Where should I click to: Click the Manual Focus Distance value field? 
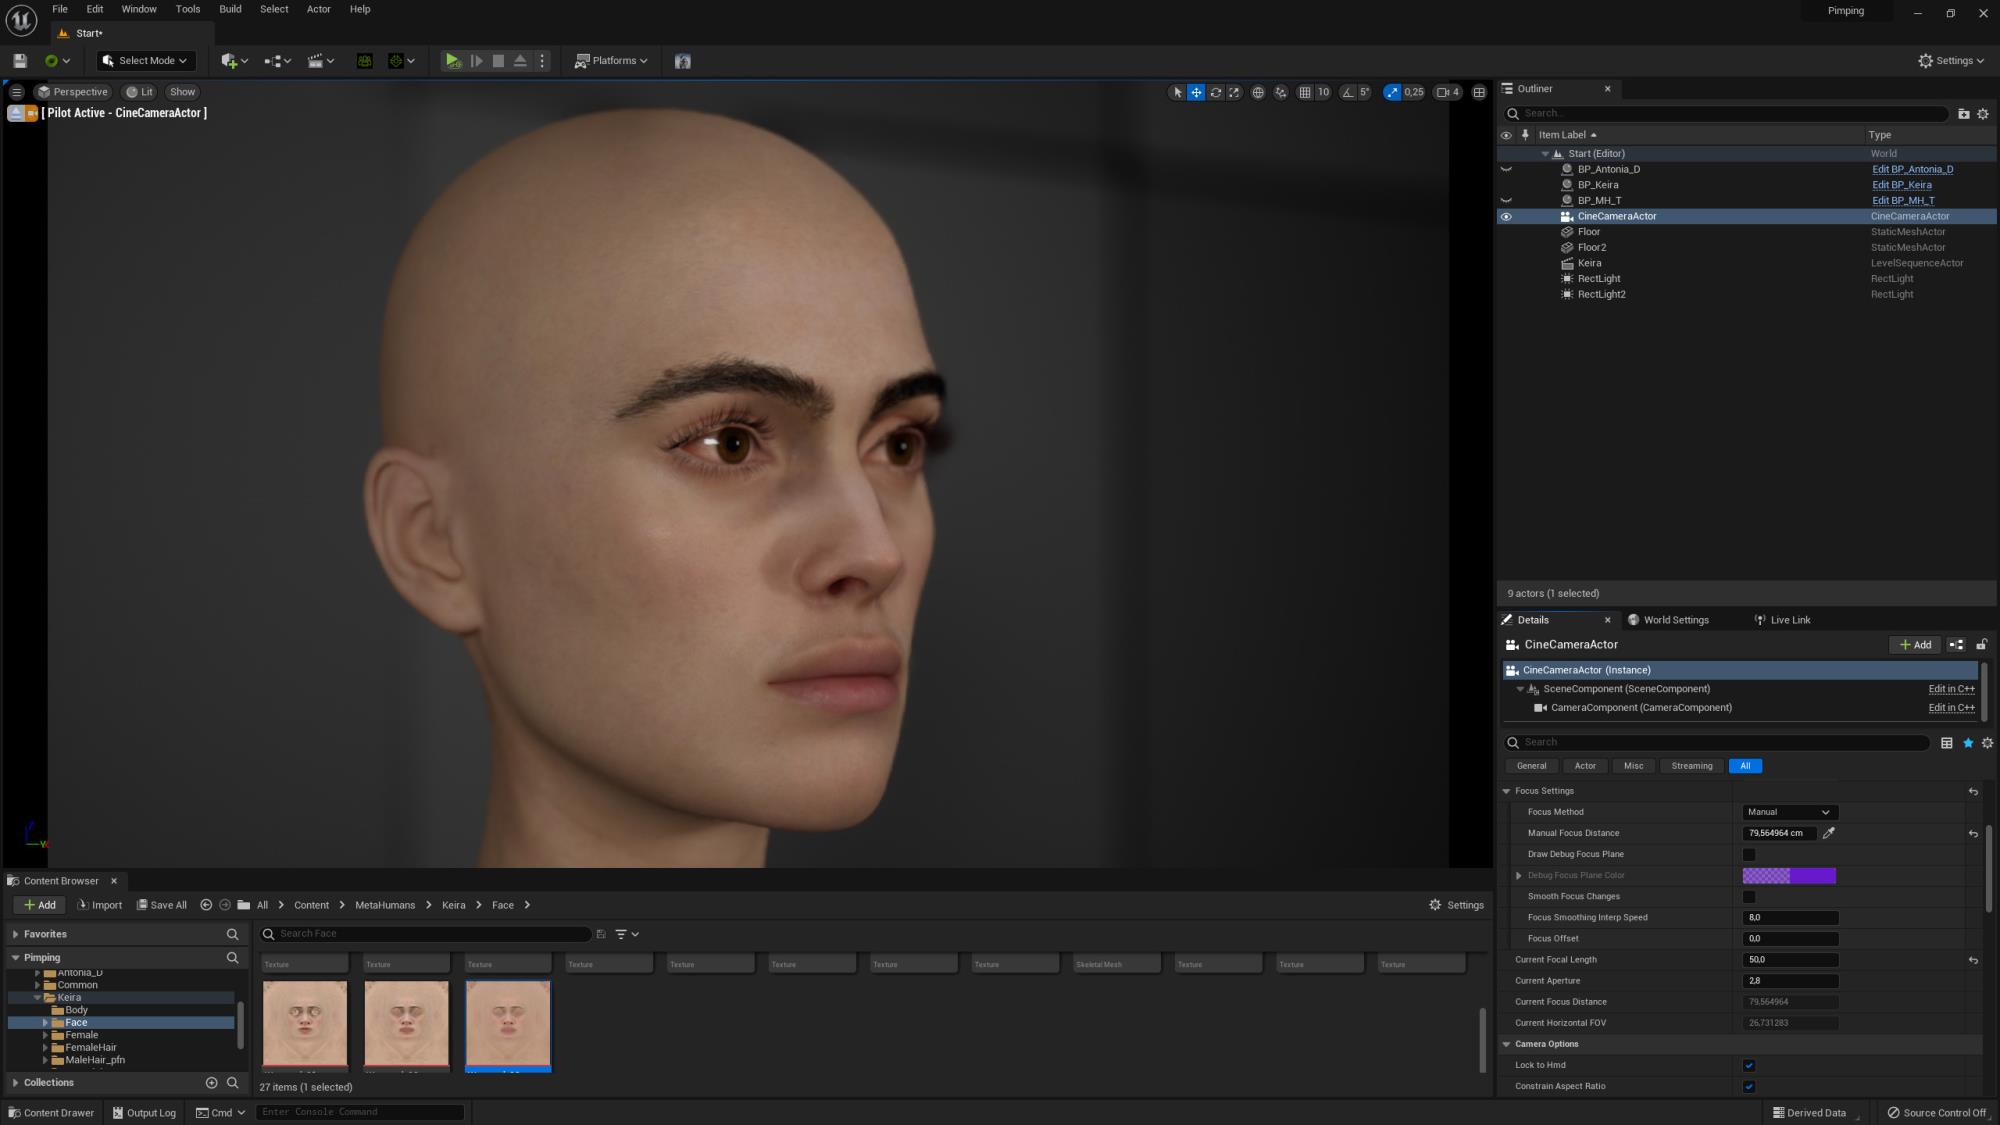point(1779,833)
